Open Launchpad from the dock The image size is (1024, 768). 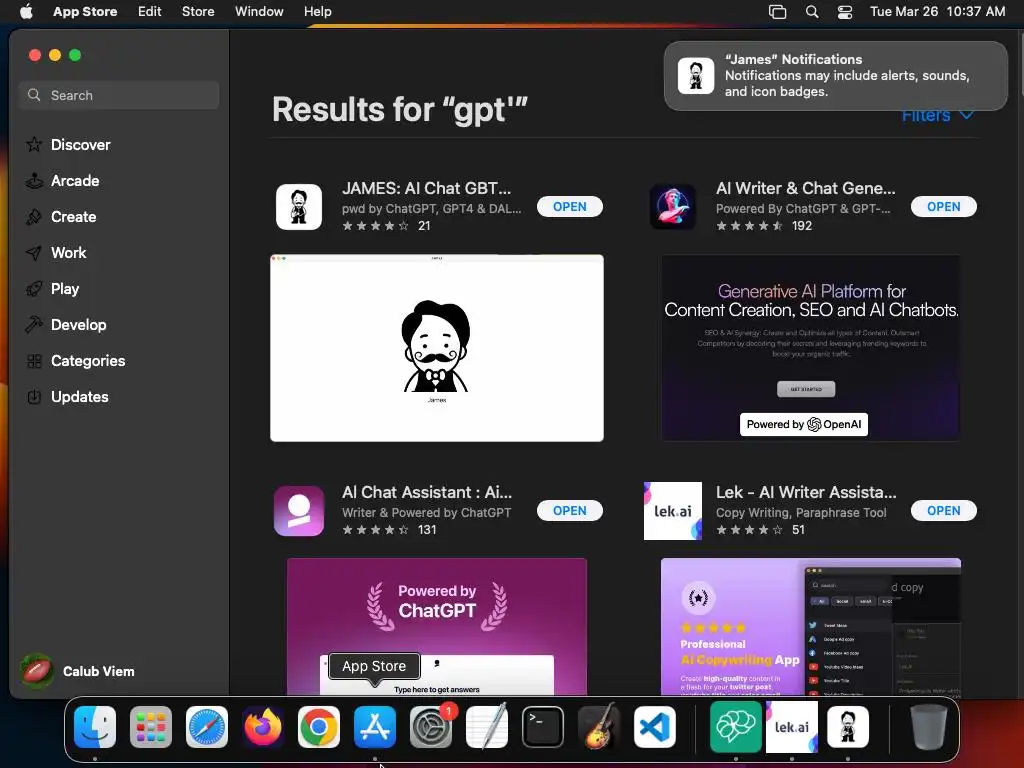[x=151, y=727]
